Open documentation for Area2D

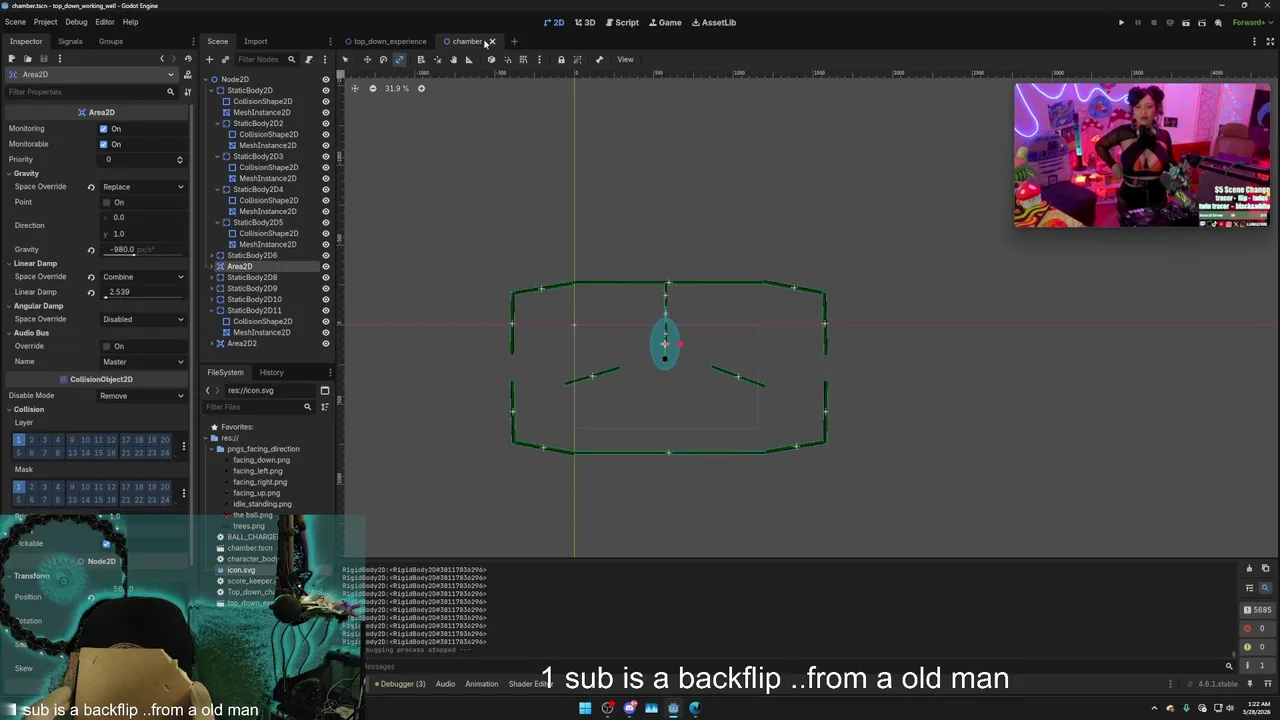click(187, 74)
